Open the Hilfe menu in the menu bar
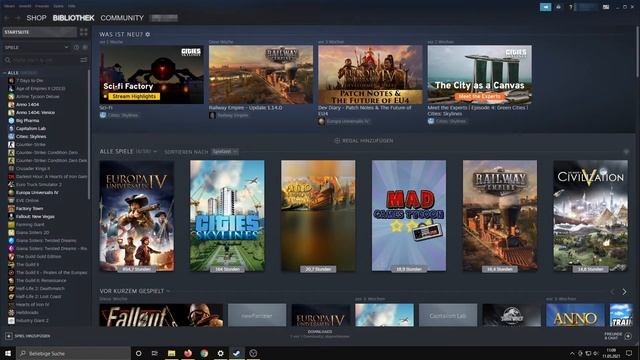The height and width of the screenshot is (360, 640). click(x=72, y=6)
